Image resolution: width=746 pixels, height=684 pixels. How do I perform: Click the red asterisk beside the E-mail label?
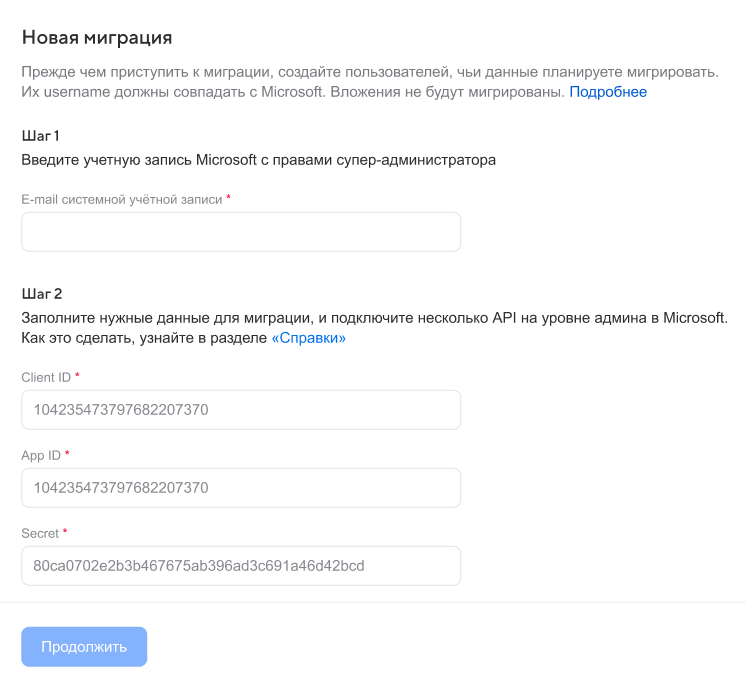[x=229, y=198]
